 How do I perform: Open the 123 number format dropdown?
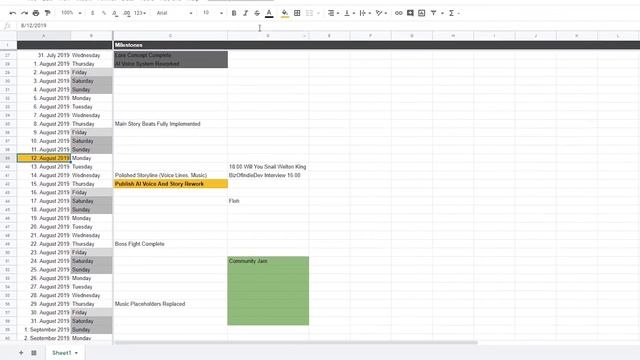tap(140, 13)
